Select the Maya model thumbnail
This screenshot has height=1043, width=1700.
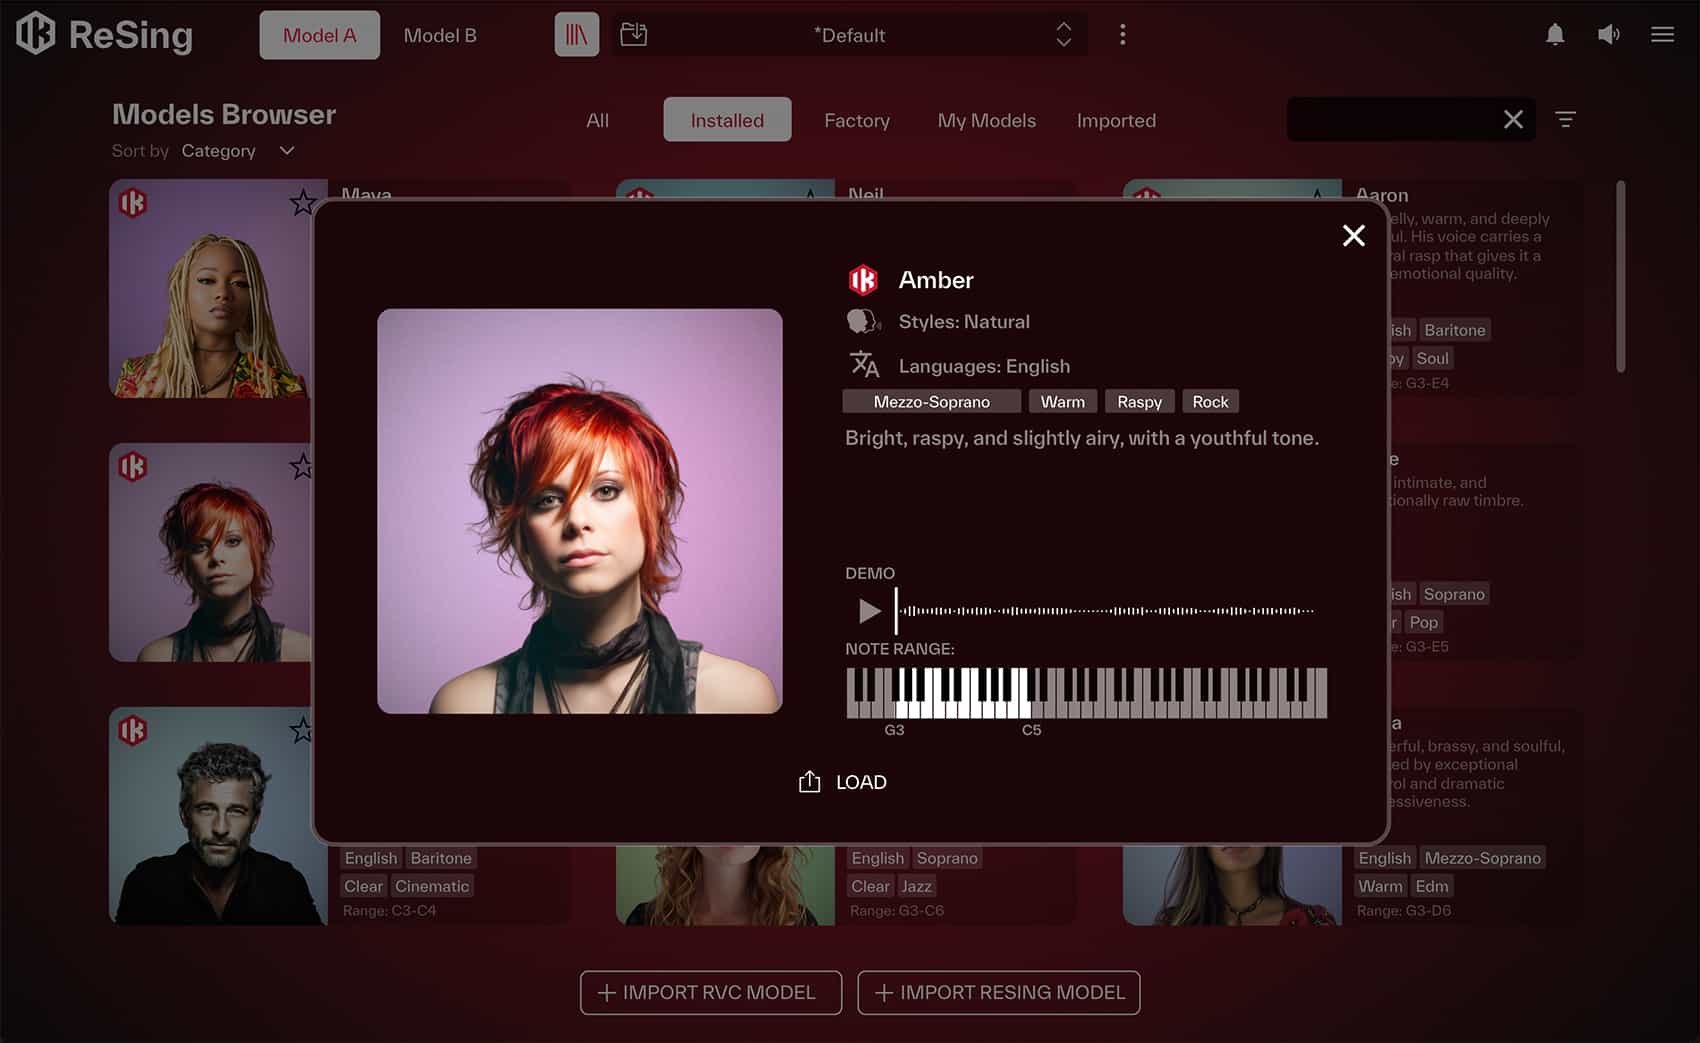[x=212, y=289]
